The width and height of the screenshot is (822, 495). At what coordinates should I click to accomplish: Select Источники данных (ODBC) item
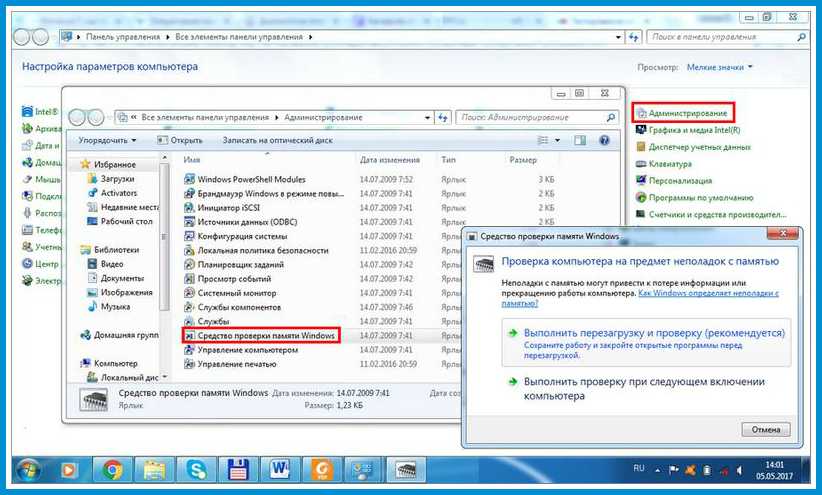[x=241, y=222]
